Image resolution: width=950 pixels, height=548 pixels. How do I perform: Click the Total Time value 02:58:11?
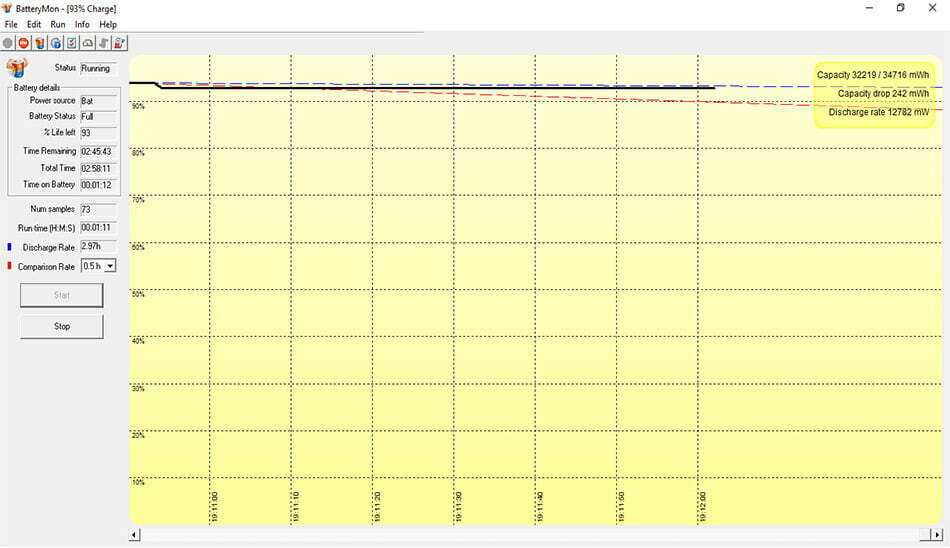tap(98, 169)
